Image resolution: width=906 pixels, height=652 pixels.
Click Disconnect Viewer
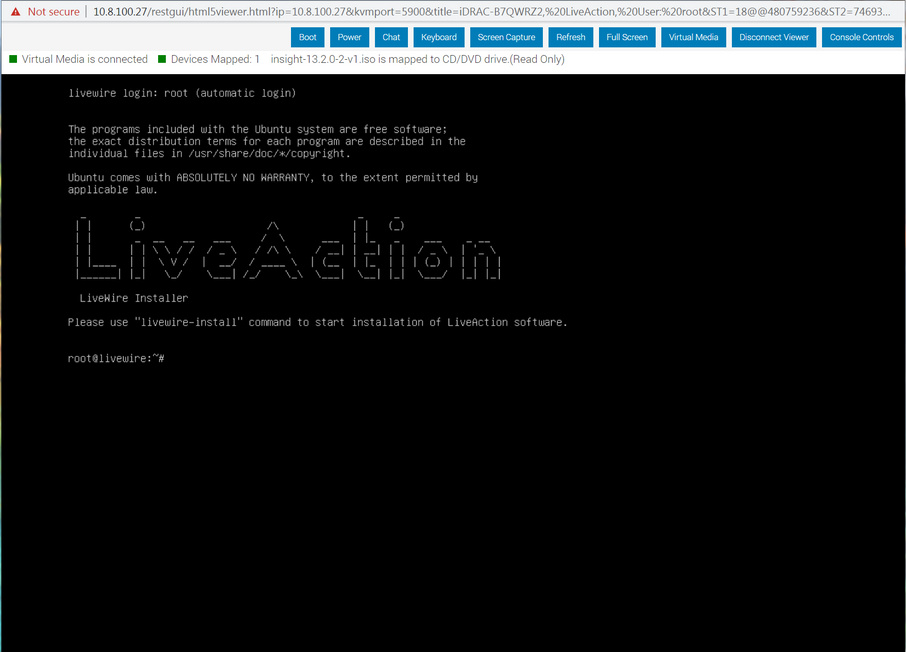pyautogui.click(x=774, y=37)
